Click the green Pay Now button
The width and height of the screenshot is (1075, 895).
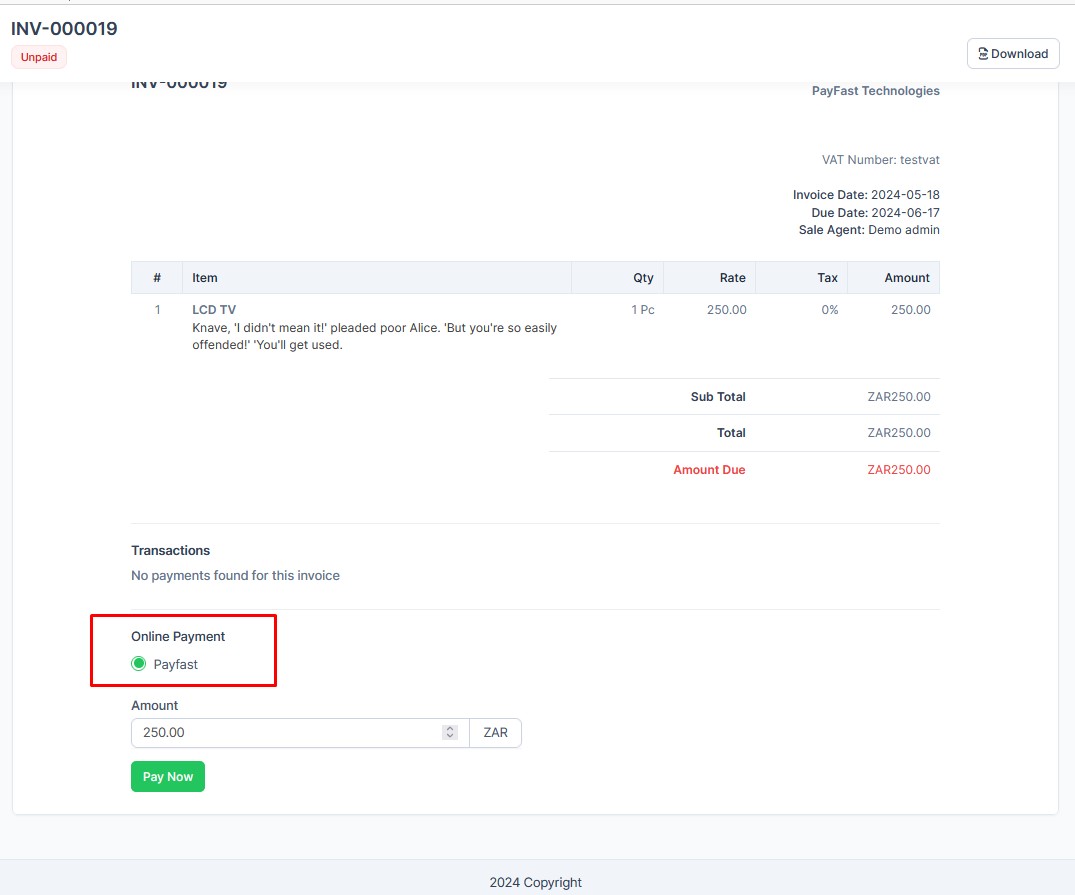click(167, 776)
